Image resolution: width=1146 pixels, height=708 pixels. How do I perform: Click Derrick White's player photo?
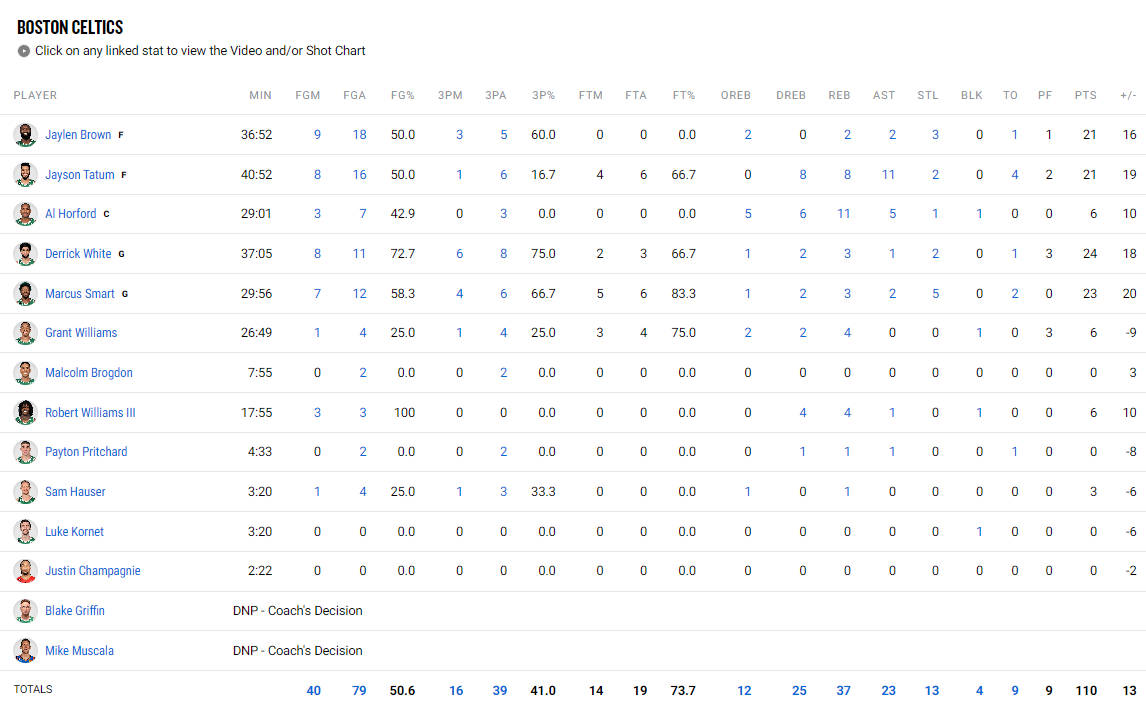[x=25, y=254]
